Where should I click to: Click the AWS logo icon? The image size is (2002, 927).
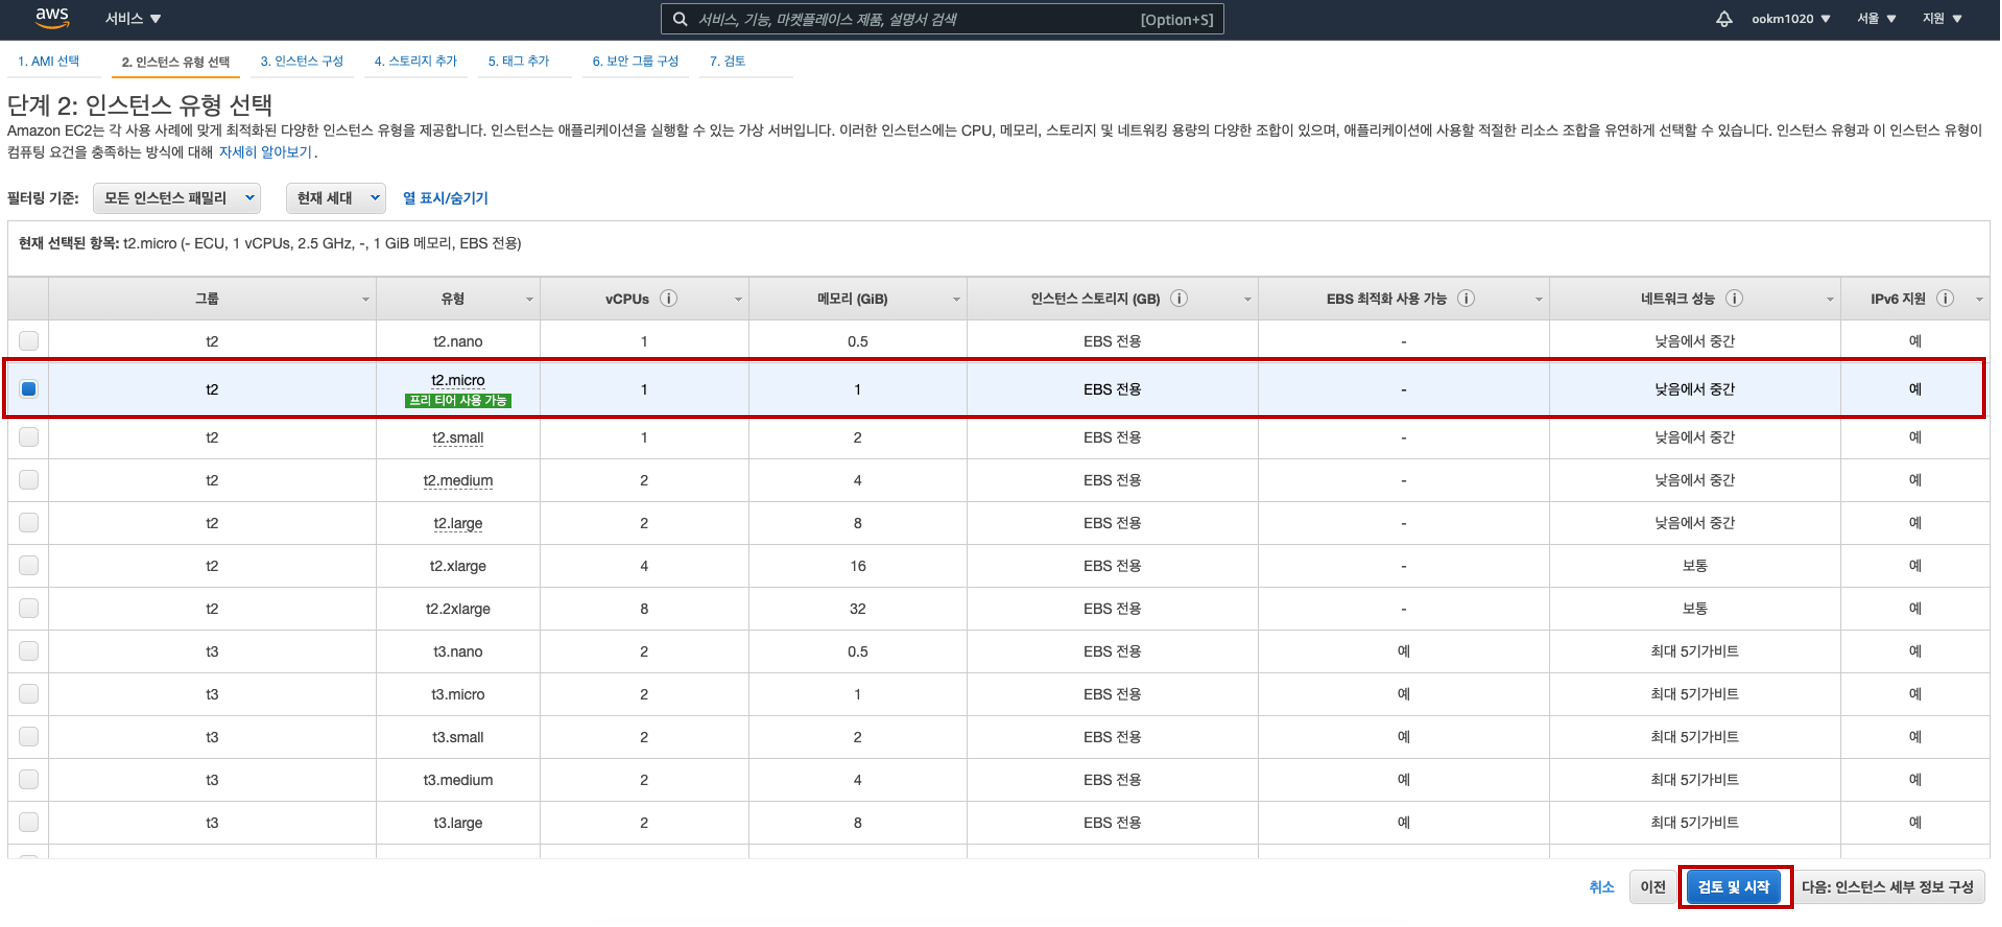point(52,18)
